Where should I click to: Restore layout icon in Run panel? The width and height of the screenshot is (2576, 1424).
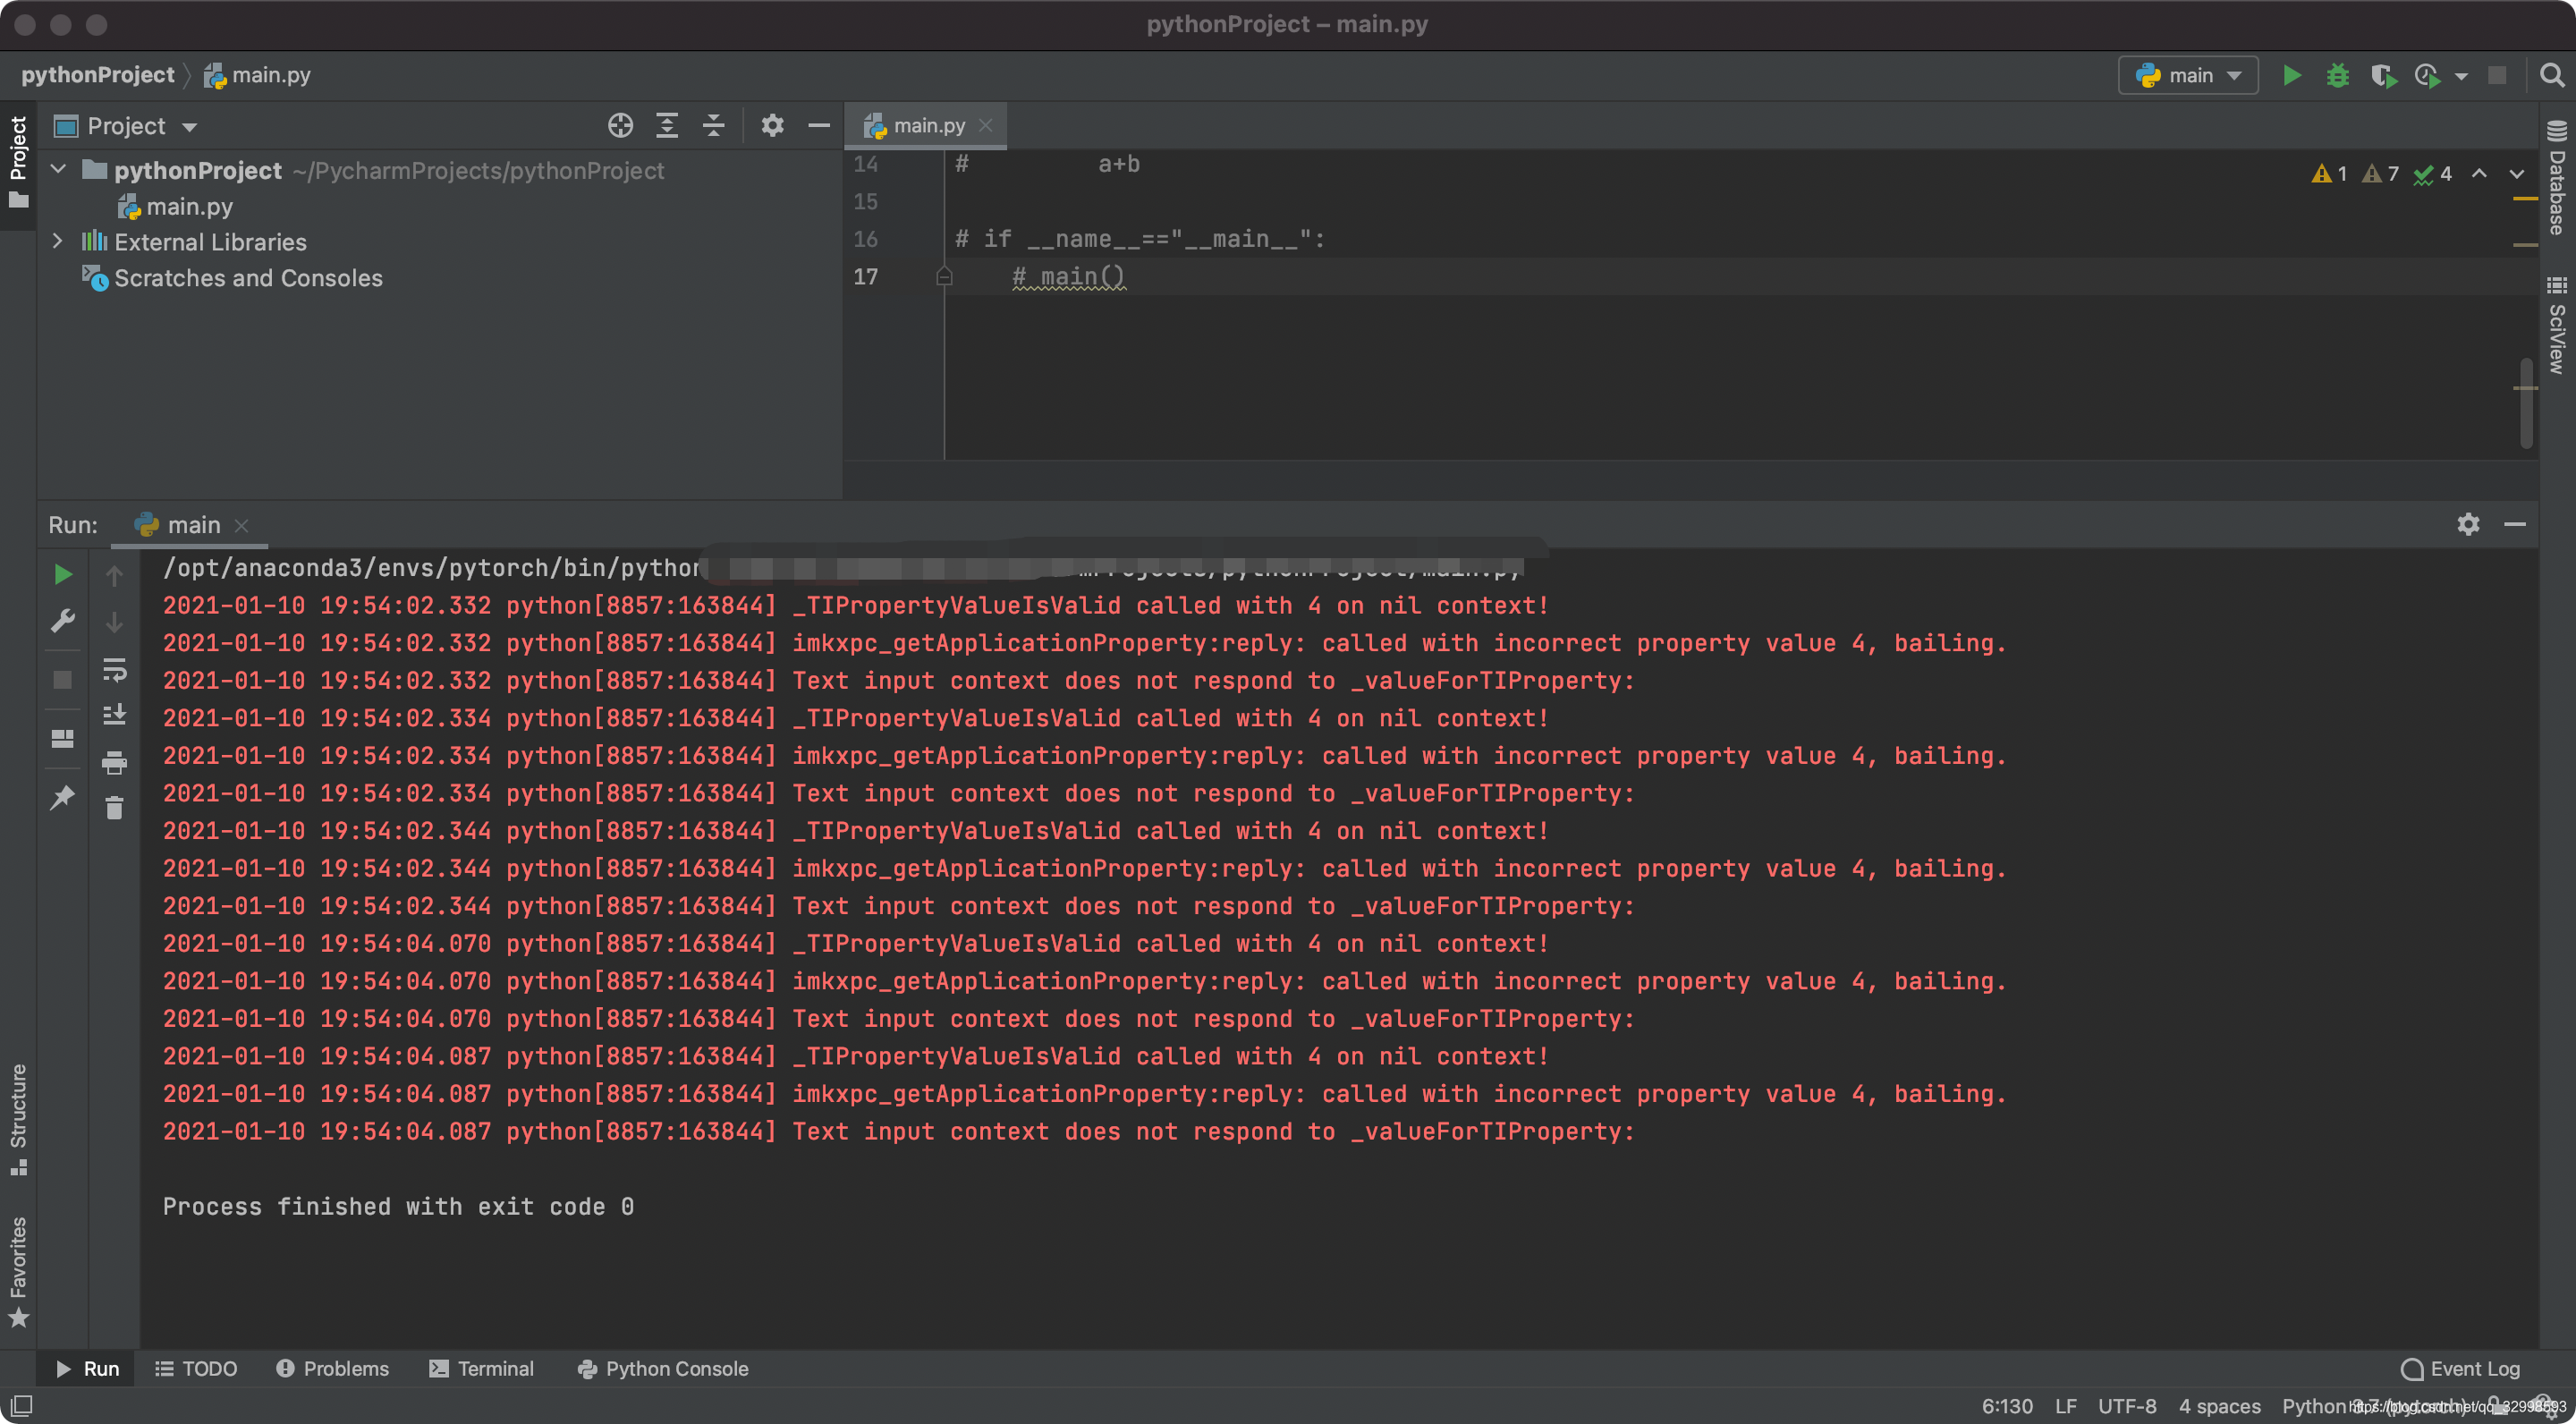(62, 739)
